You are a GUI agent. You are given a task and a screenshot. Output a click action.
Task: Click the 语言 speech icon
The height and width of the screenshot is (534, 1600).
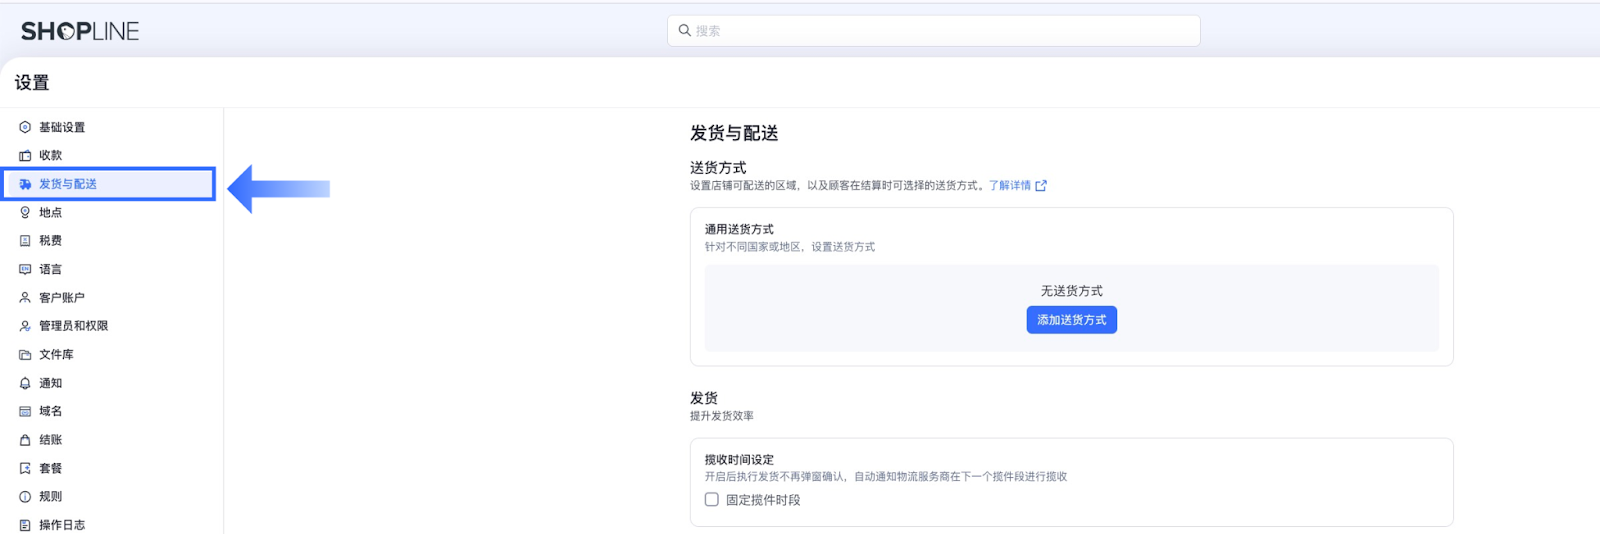click(x=25, y=269)
